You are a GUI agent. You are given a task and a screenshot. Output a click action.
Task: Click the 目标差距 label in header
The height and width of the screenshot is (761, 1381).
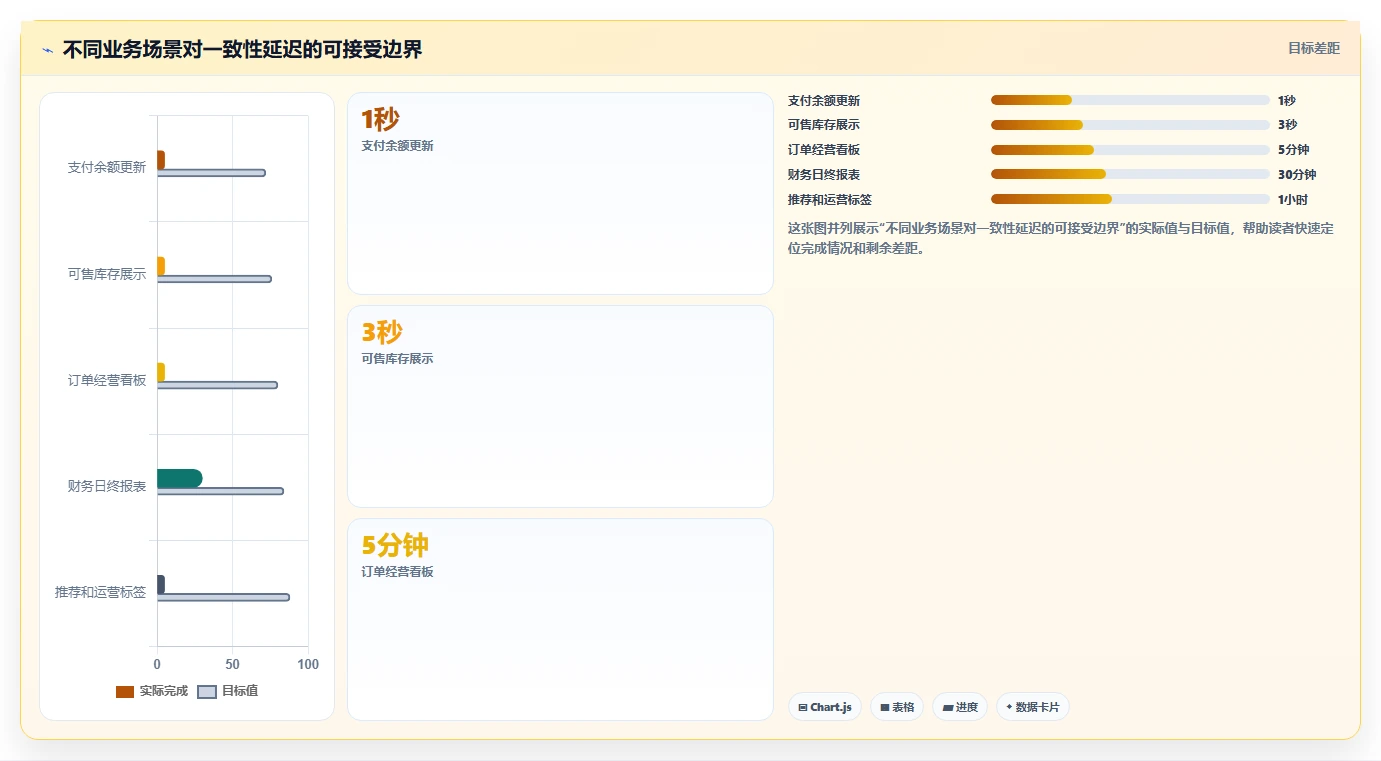tap(1313, 48)
